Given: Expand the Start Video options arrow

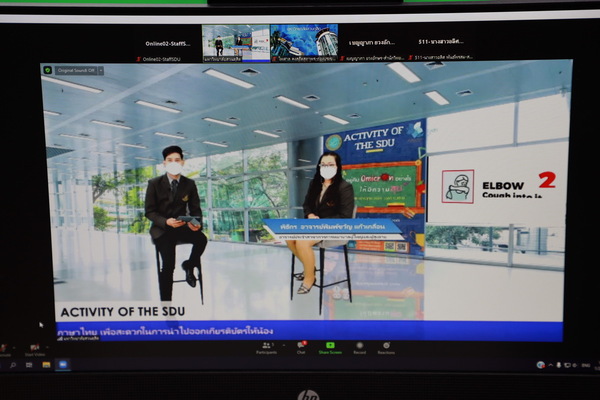Looking at the screenshot, I should pyautogui.click(x=47, y=345).
